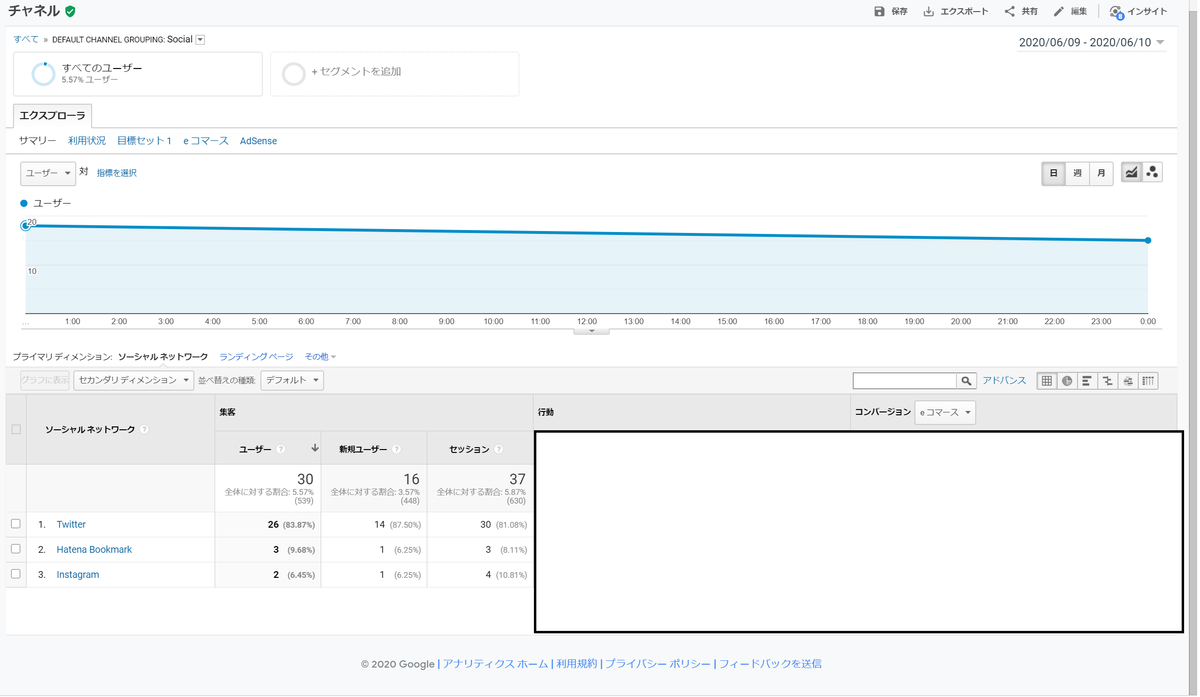The image size is (1200, 697).
Task: Open the Instagram network link
Action: tap(78, 574)
